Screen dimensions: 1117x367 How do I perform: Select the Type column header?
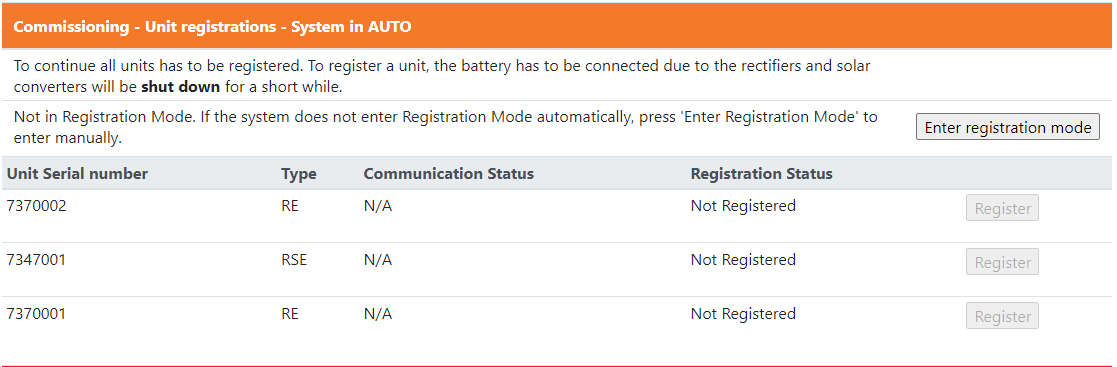pyautogui.click(x=298, y=174)
